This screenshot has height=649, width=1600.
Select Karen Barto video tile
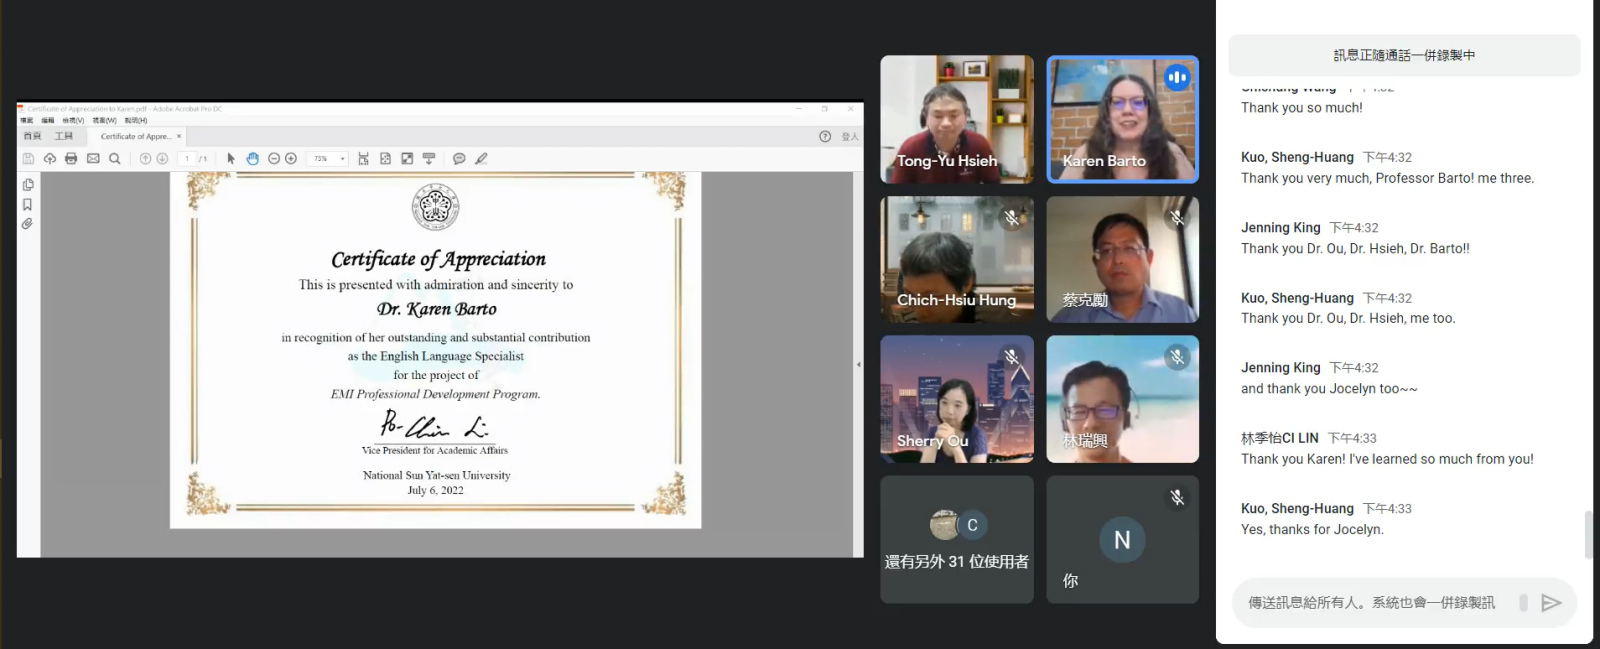tap(1123, 119)
